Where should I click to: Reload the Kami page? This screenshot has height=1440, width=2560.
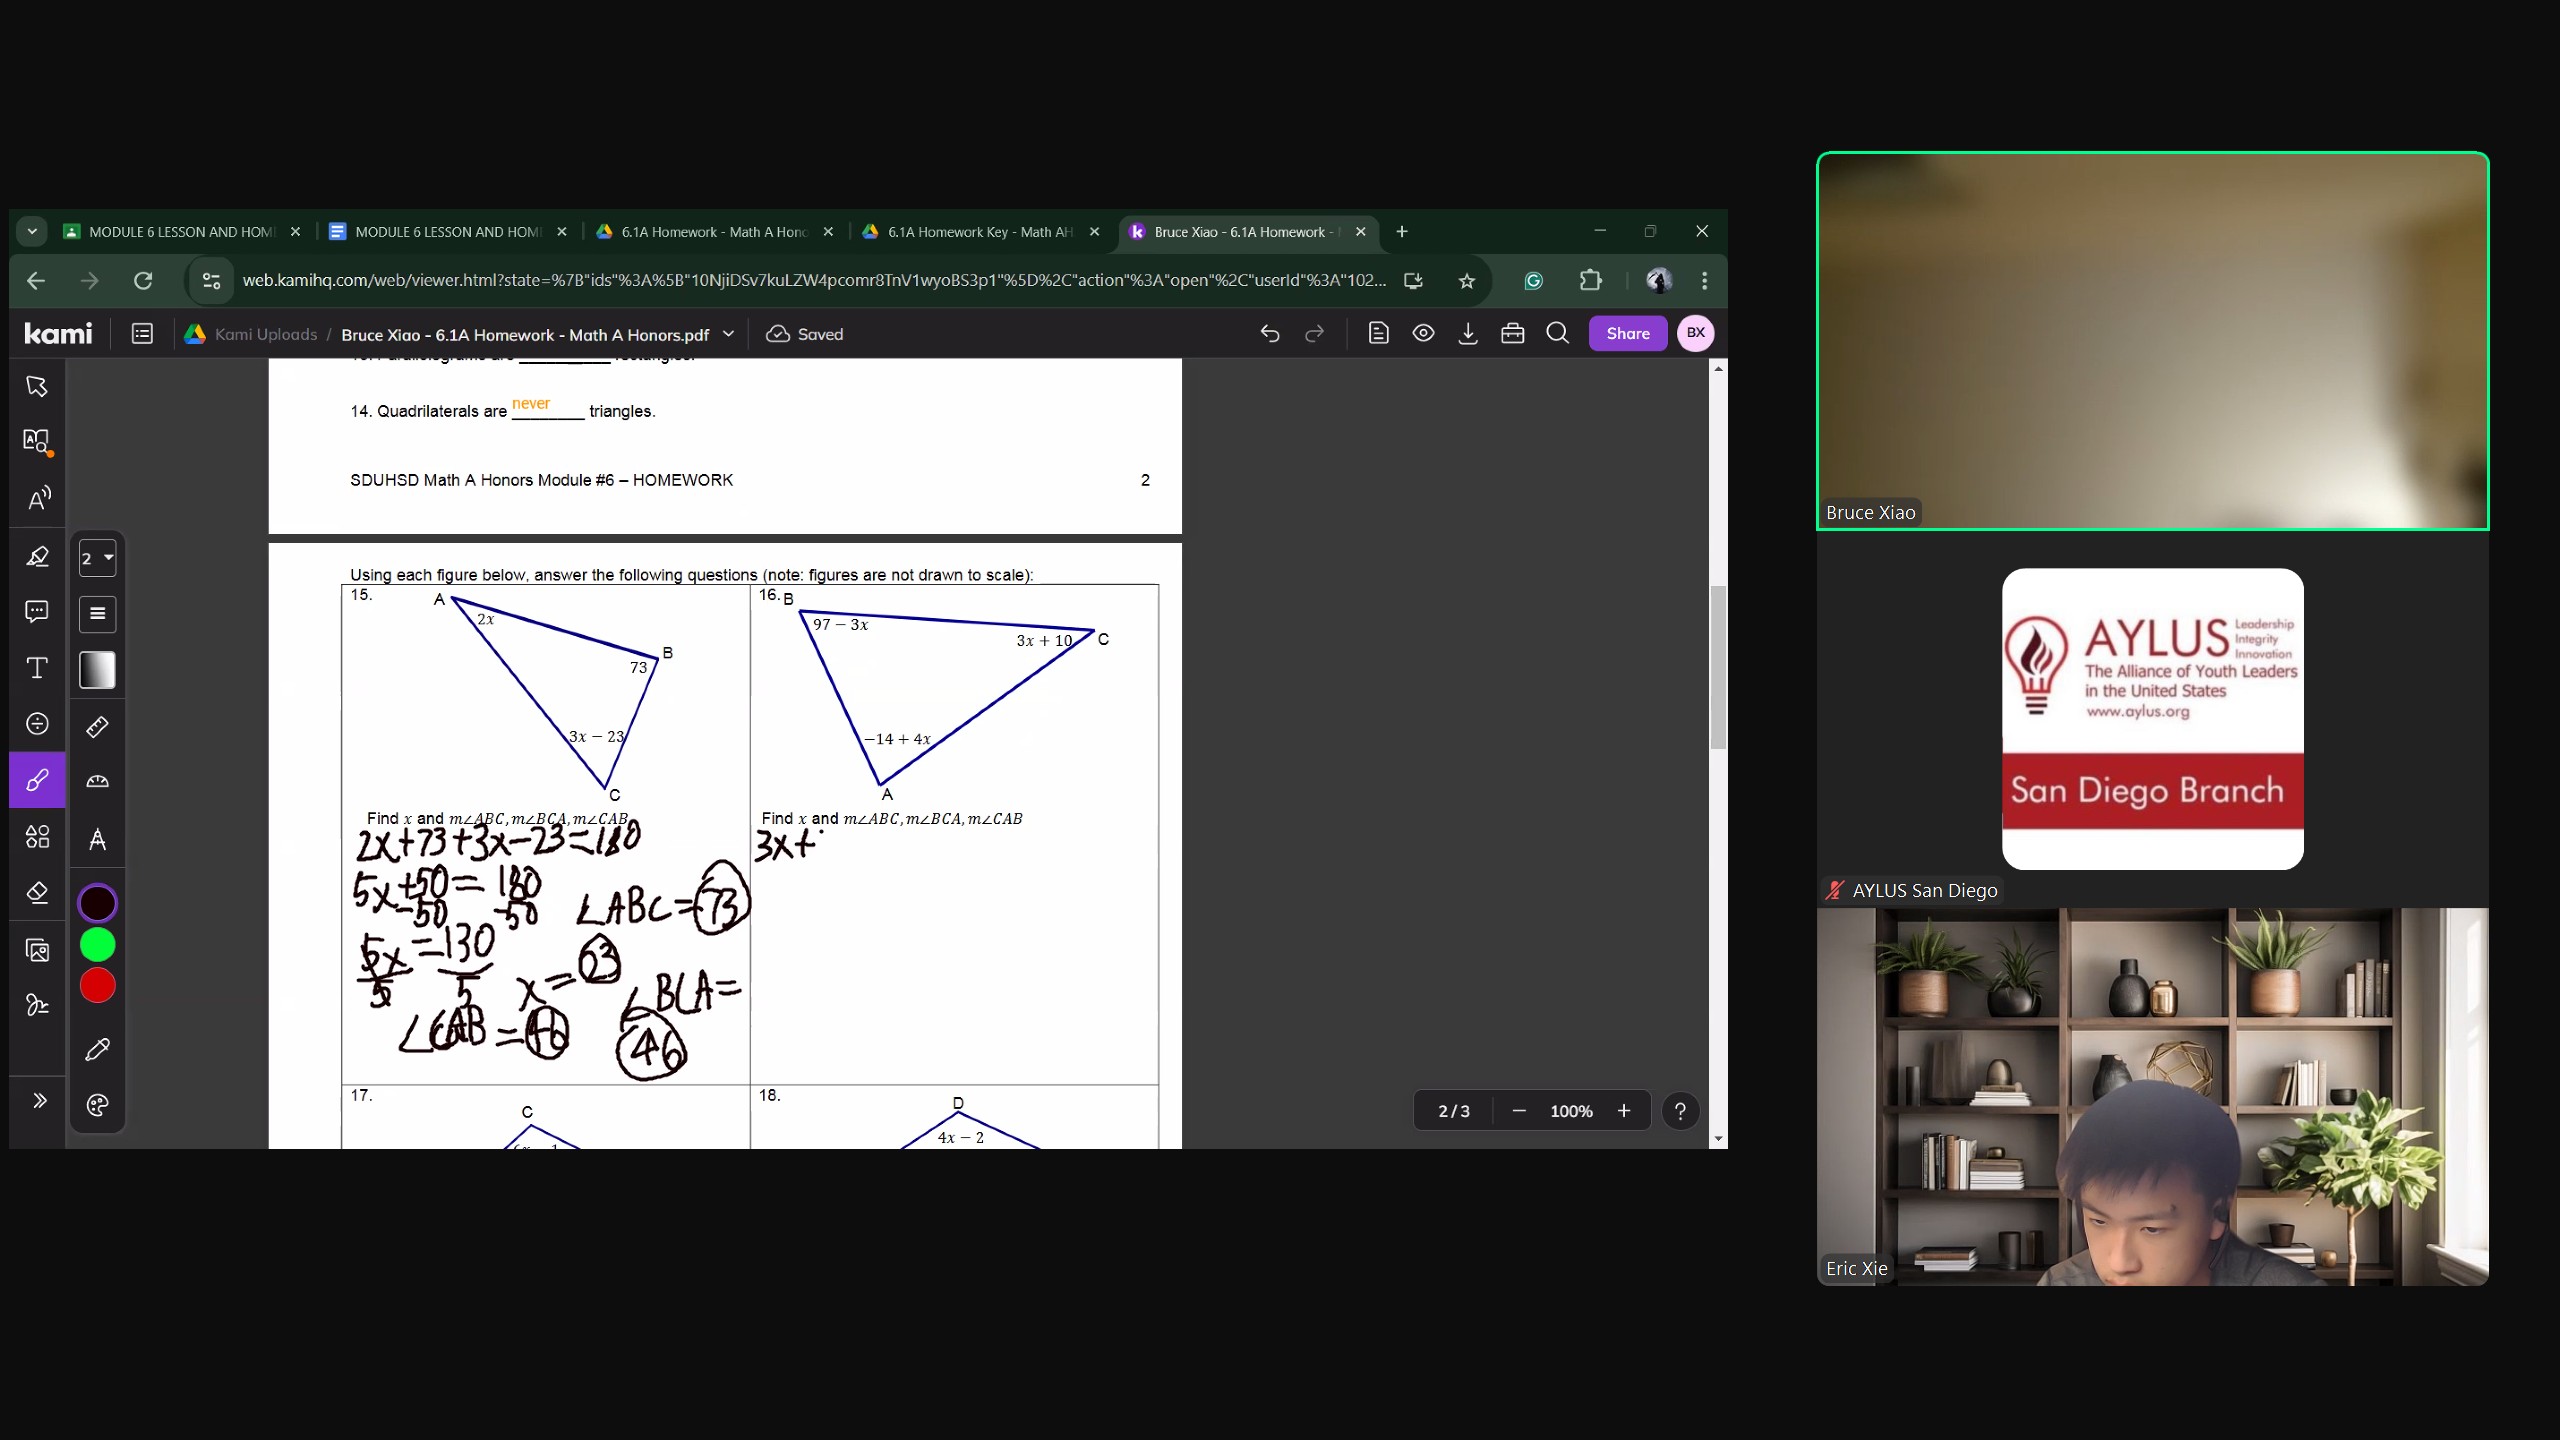pyautogui.click(x=143, y=281)
